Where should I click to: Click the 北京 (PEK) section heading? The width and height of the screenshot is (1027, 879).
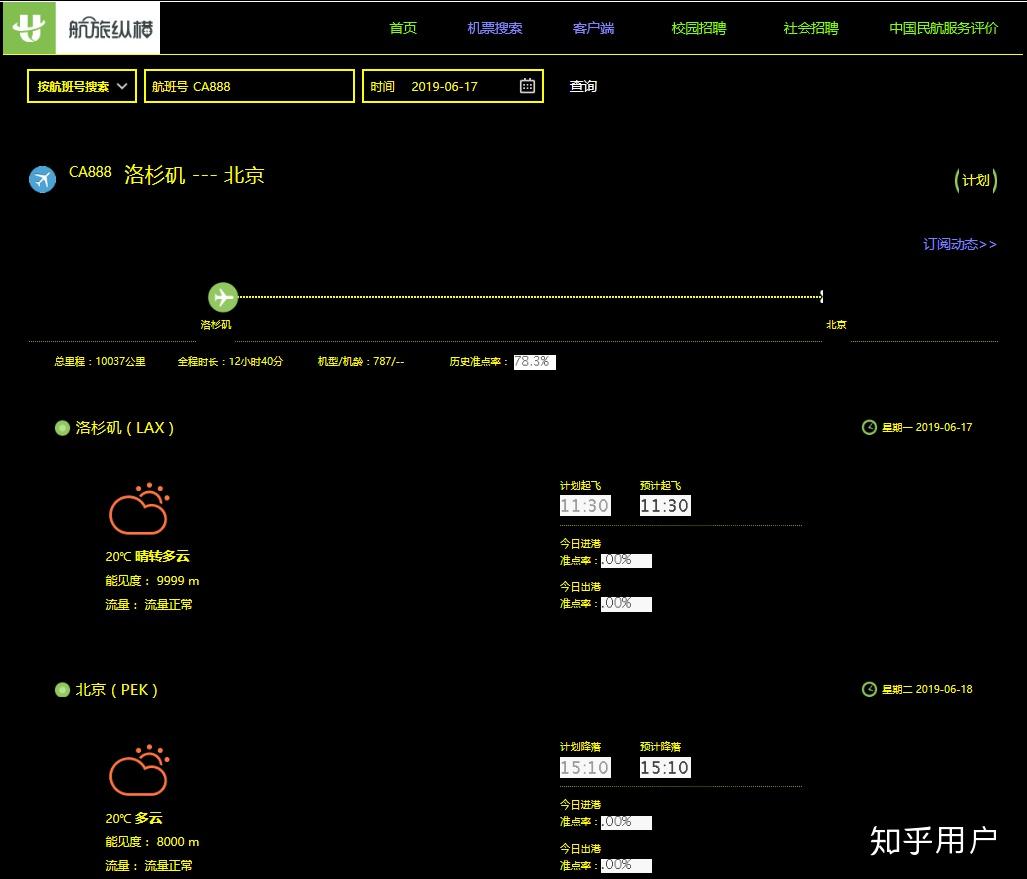[x=117, y=690]
